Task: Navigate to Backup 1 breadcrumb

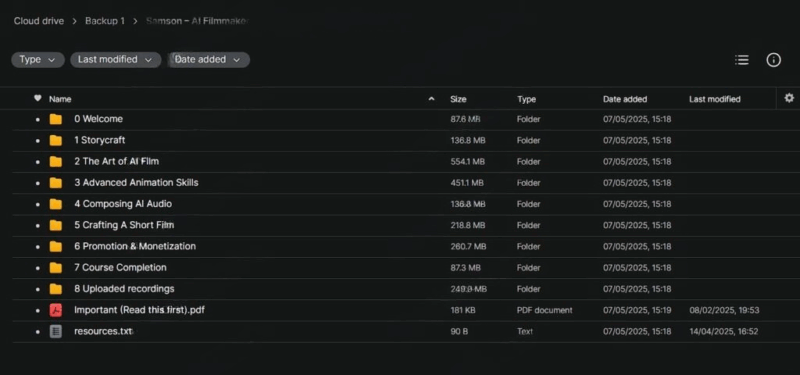Action: click(105, 21)
